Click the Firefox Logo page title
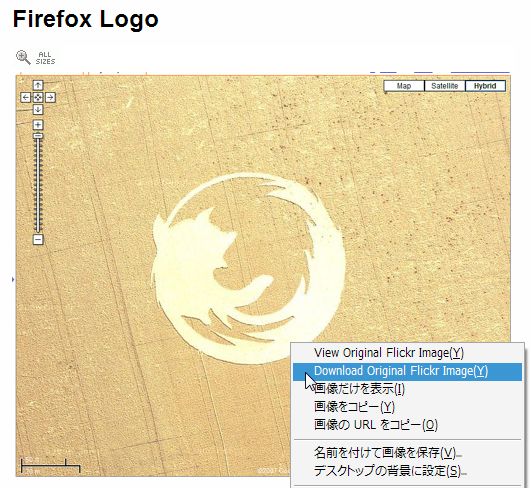The width and height of the screenshot is (531, 488). [x=86, y=19]
